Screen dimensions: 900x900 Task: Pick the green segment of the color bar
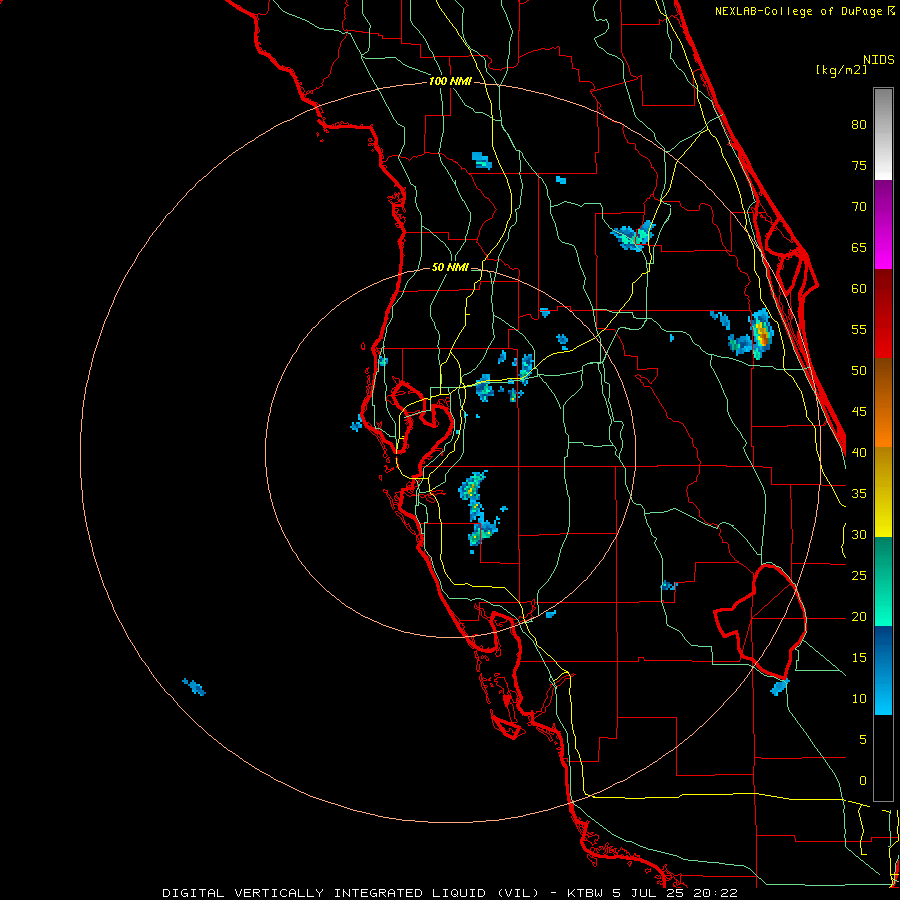[883, 581]
